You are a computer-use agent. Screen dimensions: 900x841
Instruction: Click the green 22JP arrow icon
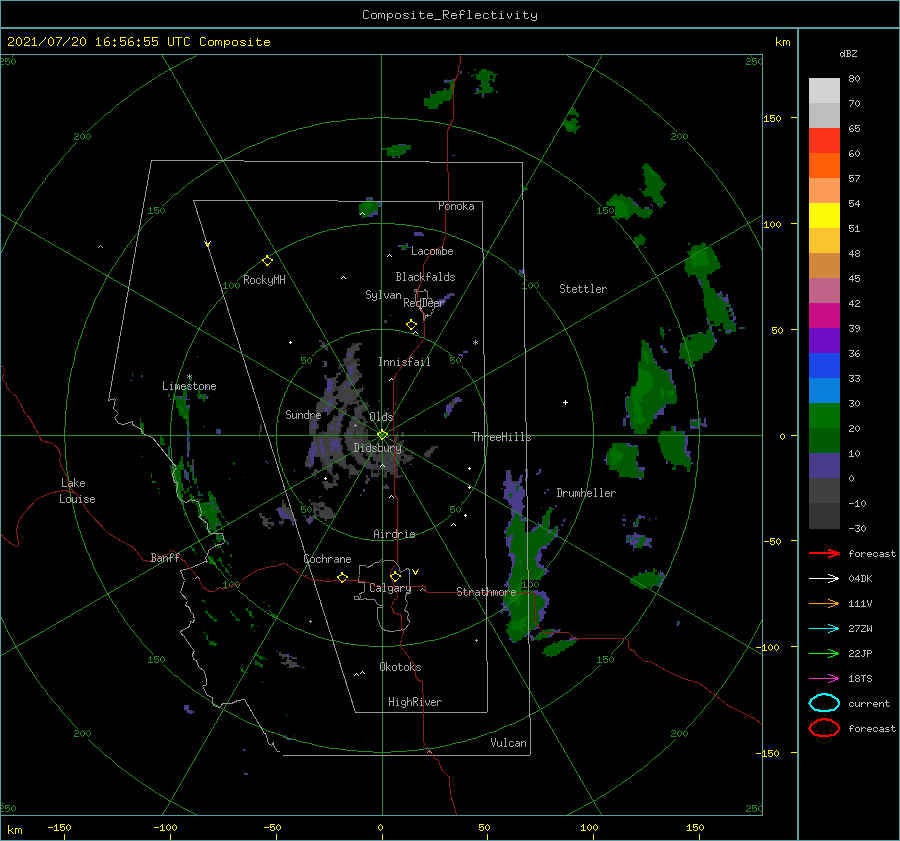pyautogui.click(x=824, y=653)
